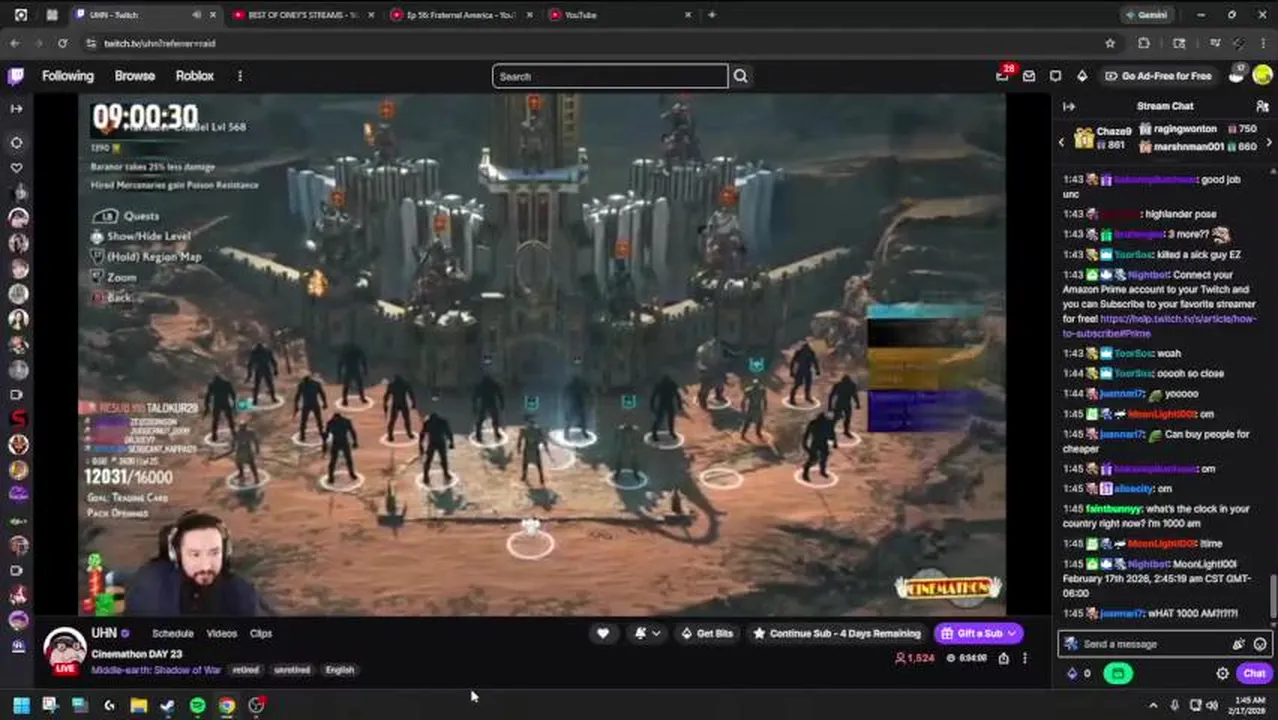
Task: Bookmark this page with star icon
Action: point(1110,43)
